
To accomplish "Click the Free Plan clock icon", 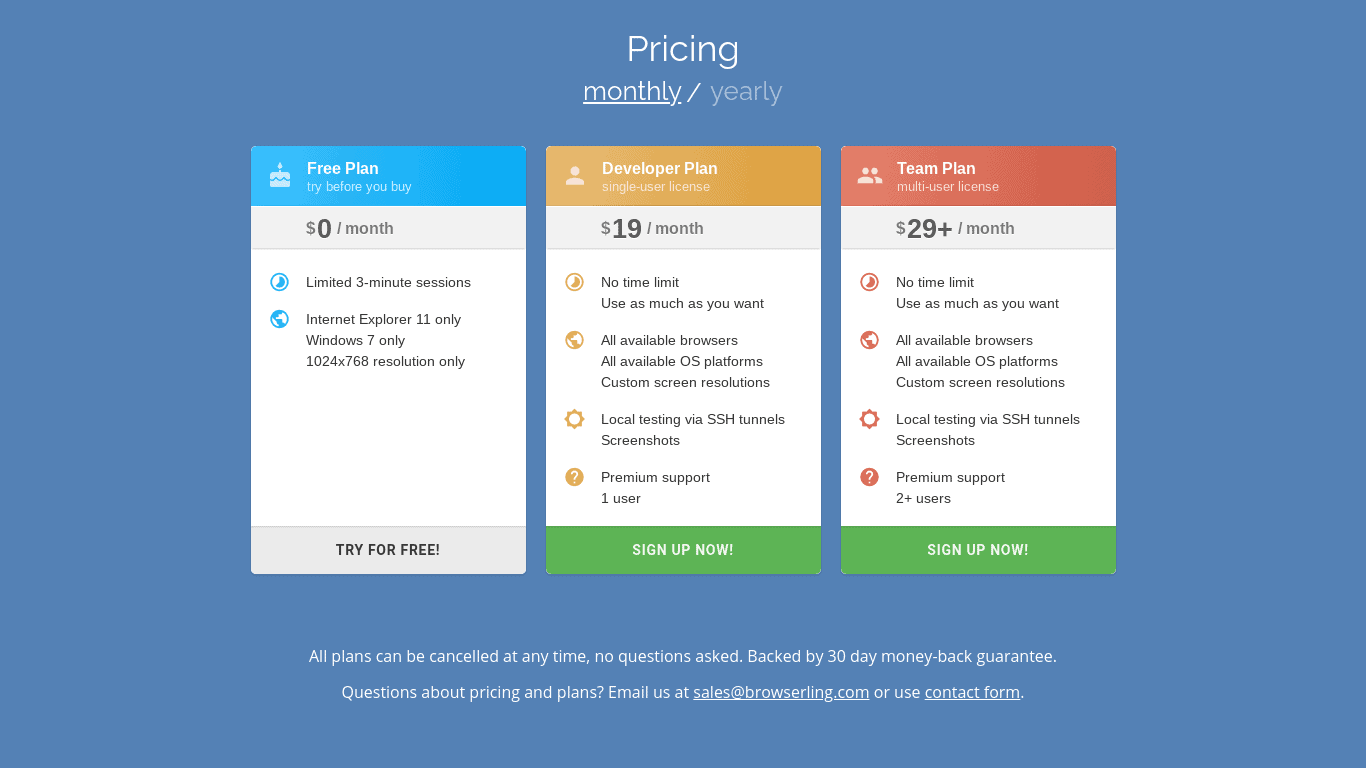I will pyautogui.click(x=280, y=282).
